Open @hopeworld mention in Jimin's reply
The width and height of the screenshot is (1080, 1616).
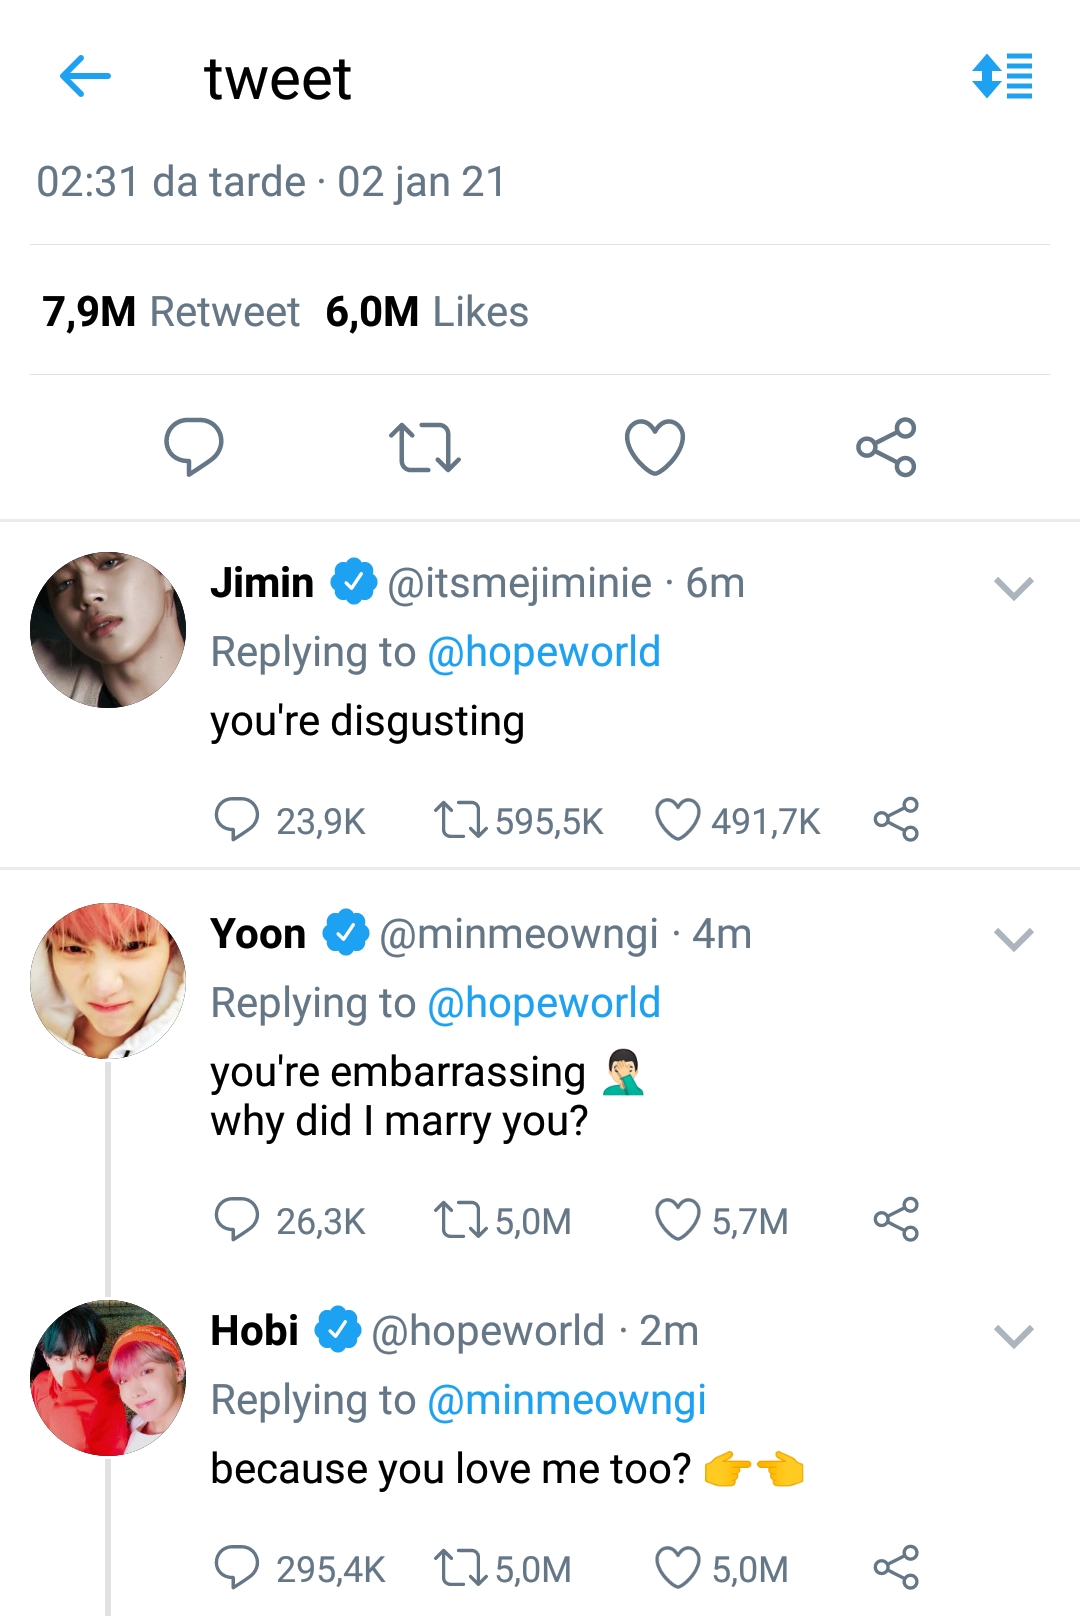click(544, 653)
